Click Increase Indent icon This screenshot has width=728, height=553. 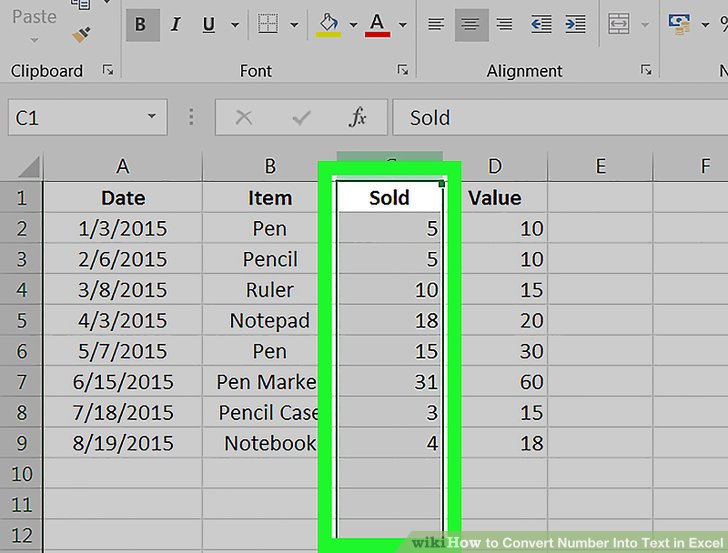[576, 24]
